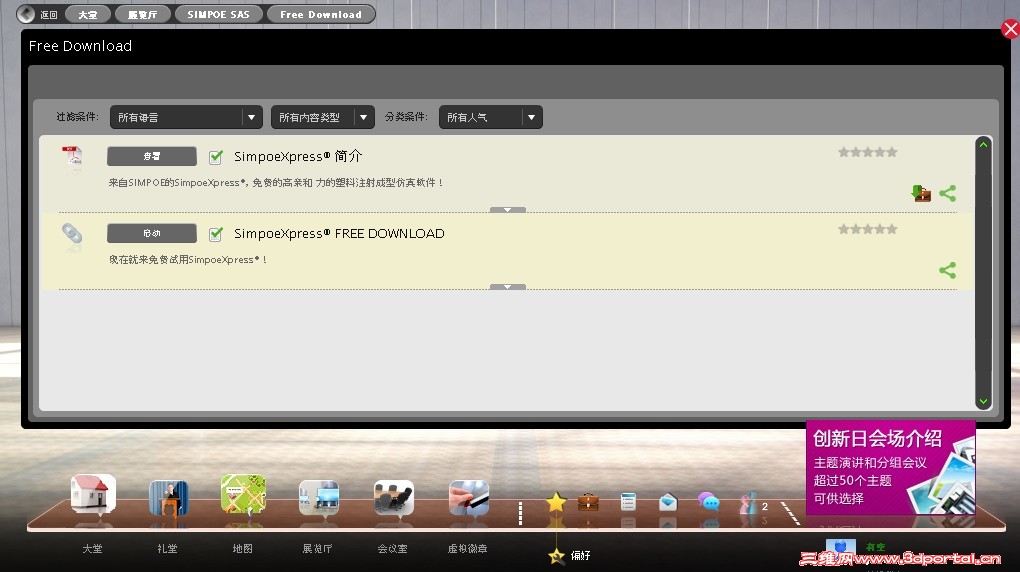Open the chat bubbles icon in dock
Screen dimensions: 1020x572
tap(708, 502)
